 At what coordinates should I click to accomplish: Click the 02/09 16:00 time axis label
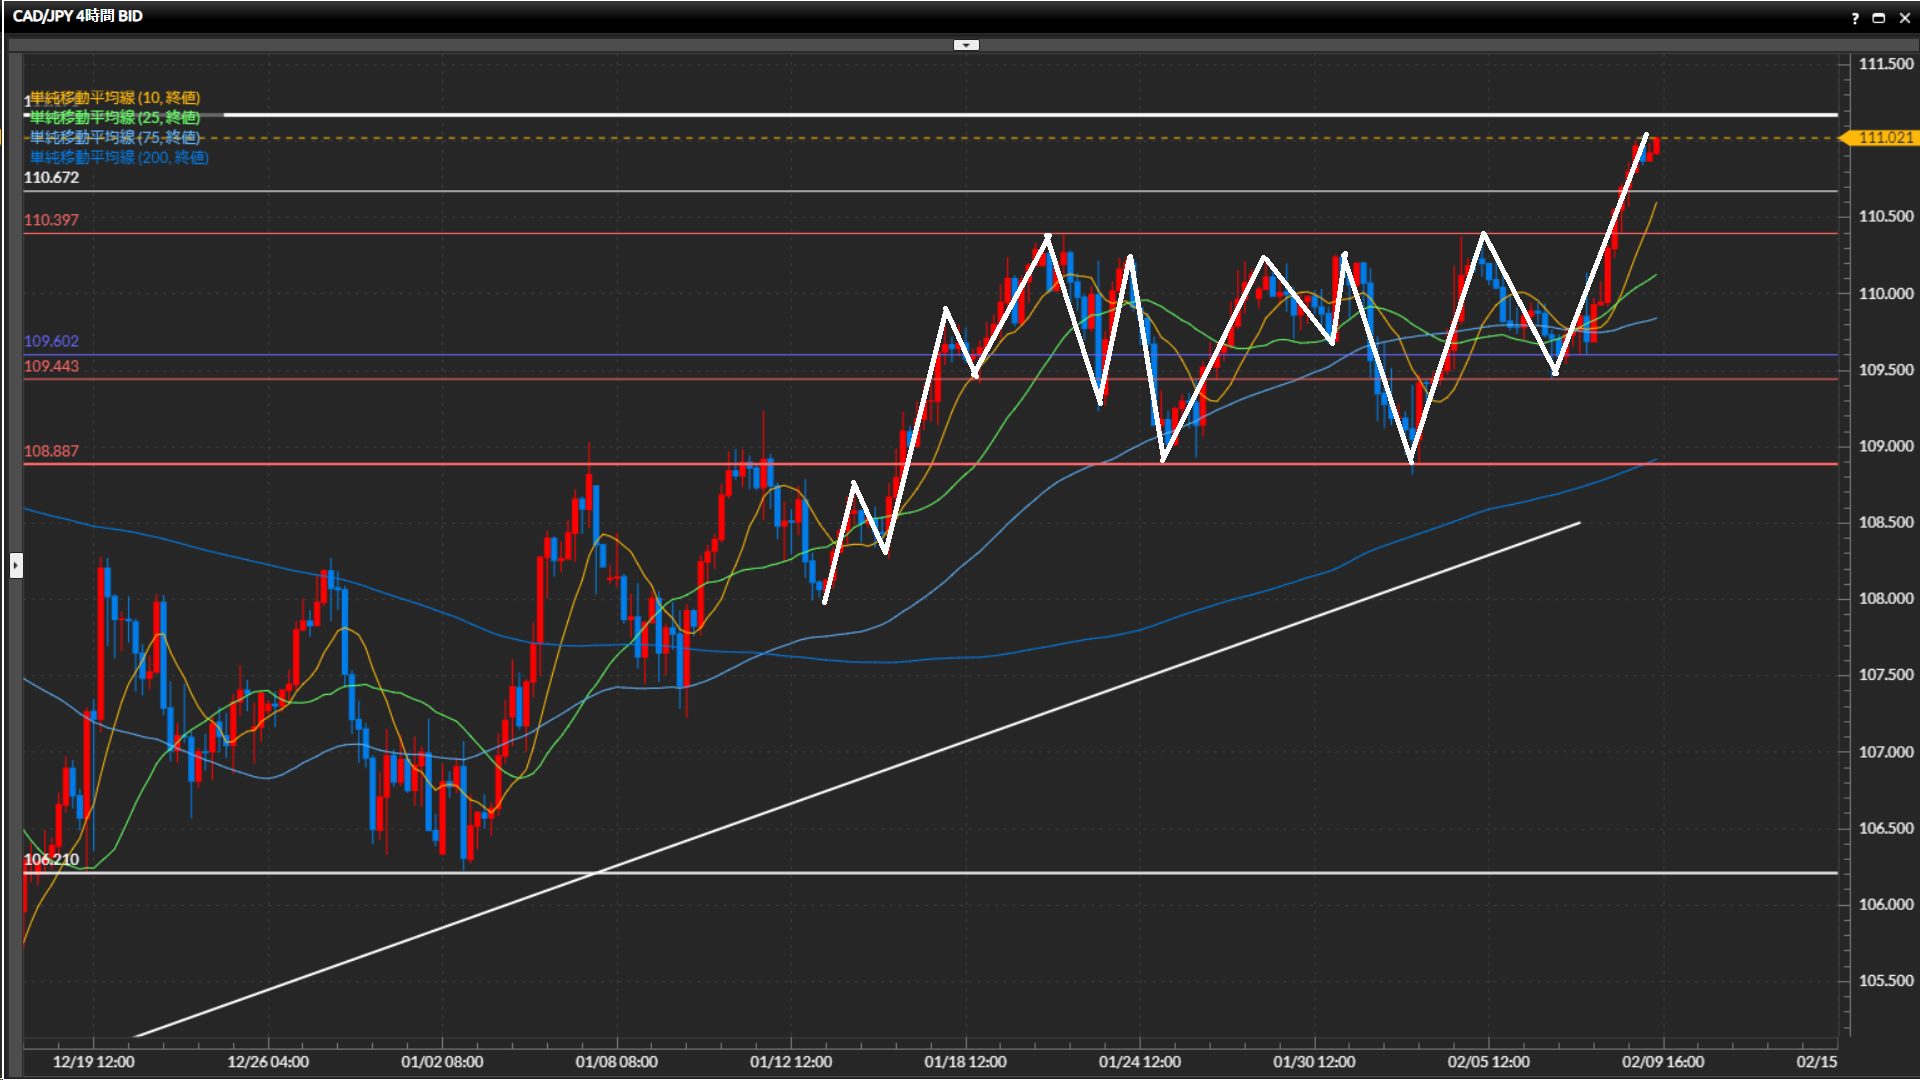[1662, 1061]
